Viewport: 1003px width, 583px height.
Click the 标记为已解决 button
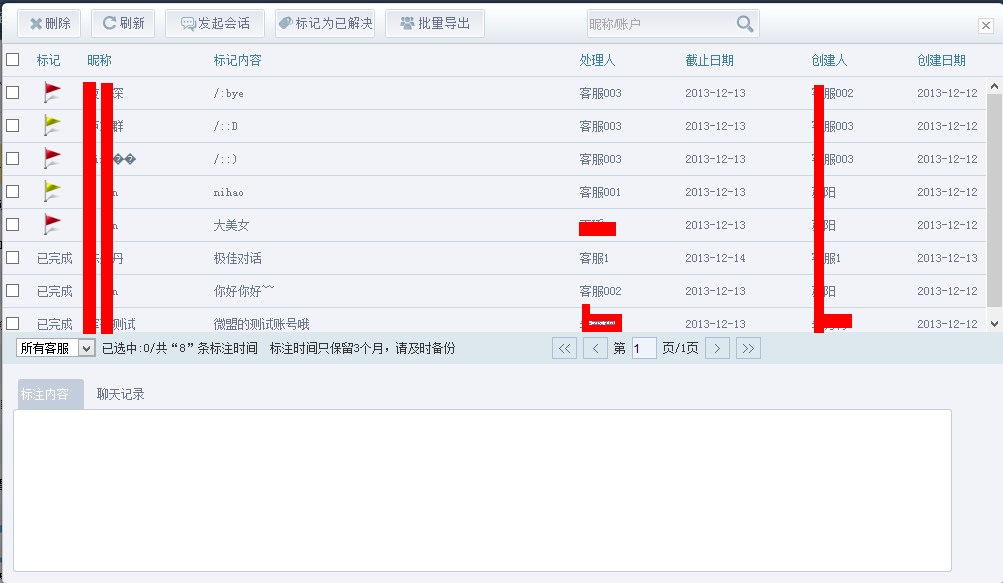[325, 24]
